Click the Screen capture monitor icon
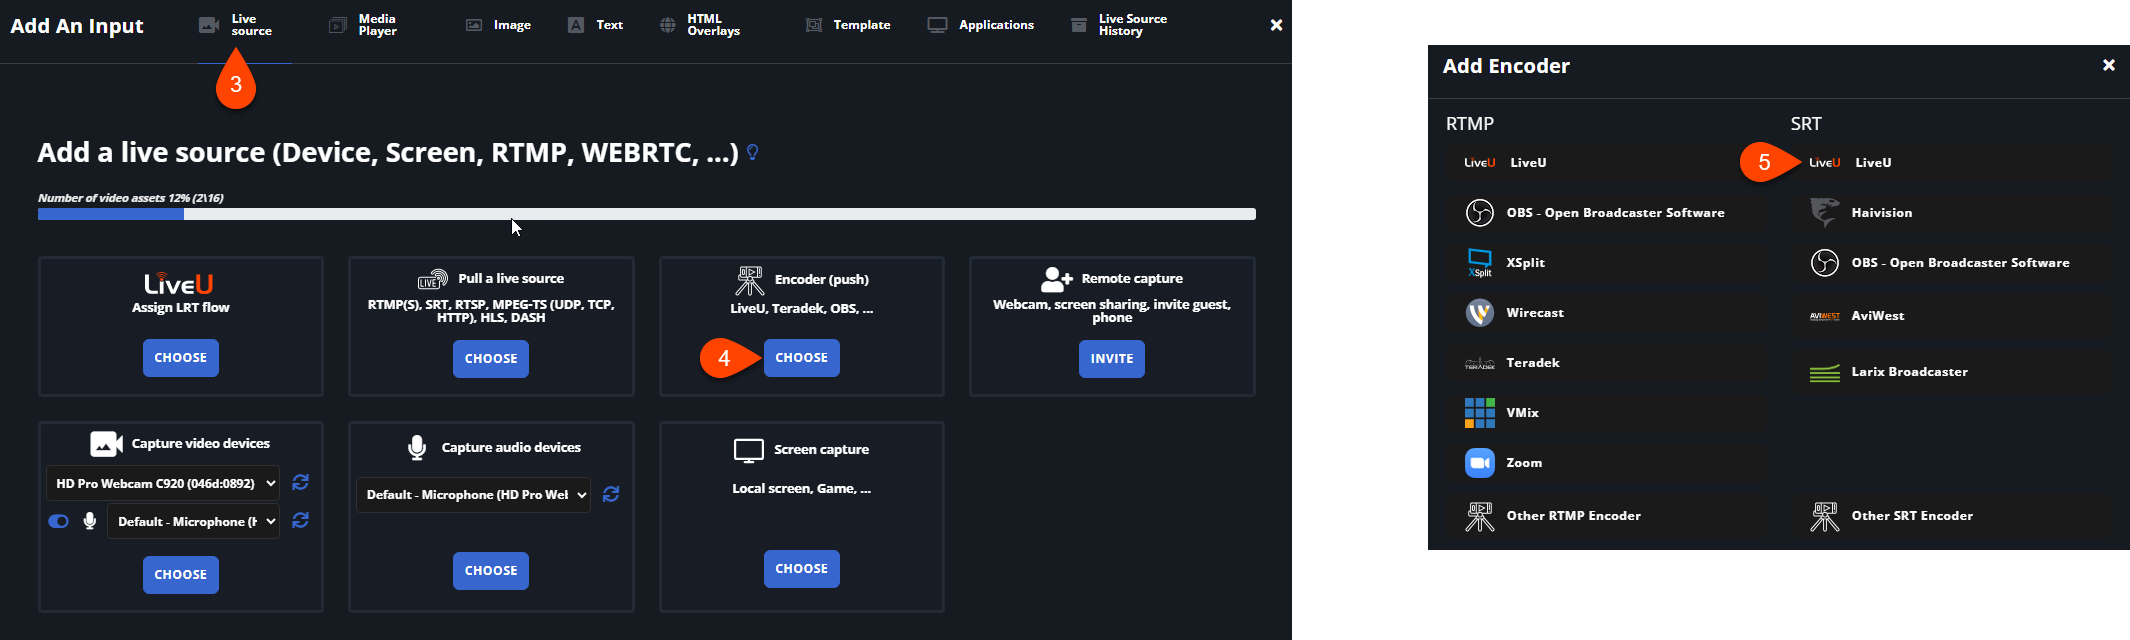The width and height of the screenshot is (2130, 640). 749,451
